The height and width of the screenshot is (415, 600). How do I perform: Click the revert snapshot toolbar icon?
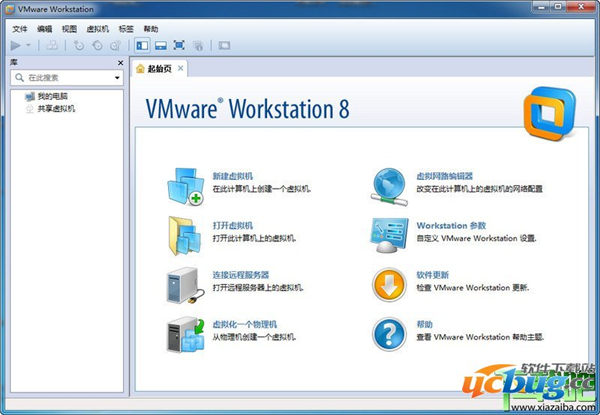pyautogui.click(x=97, y=46)
